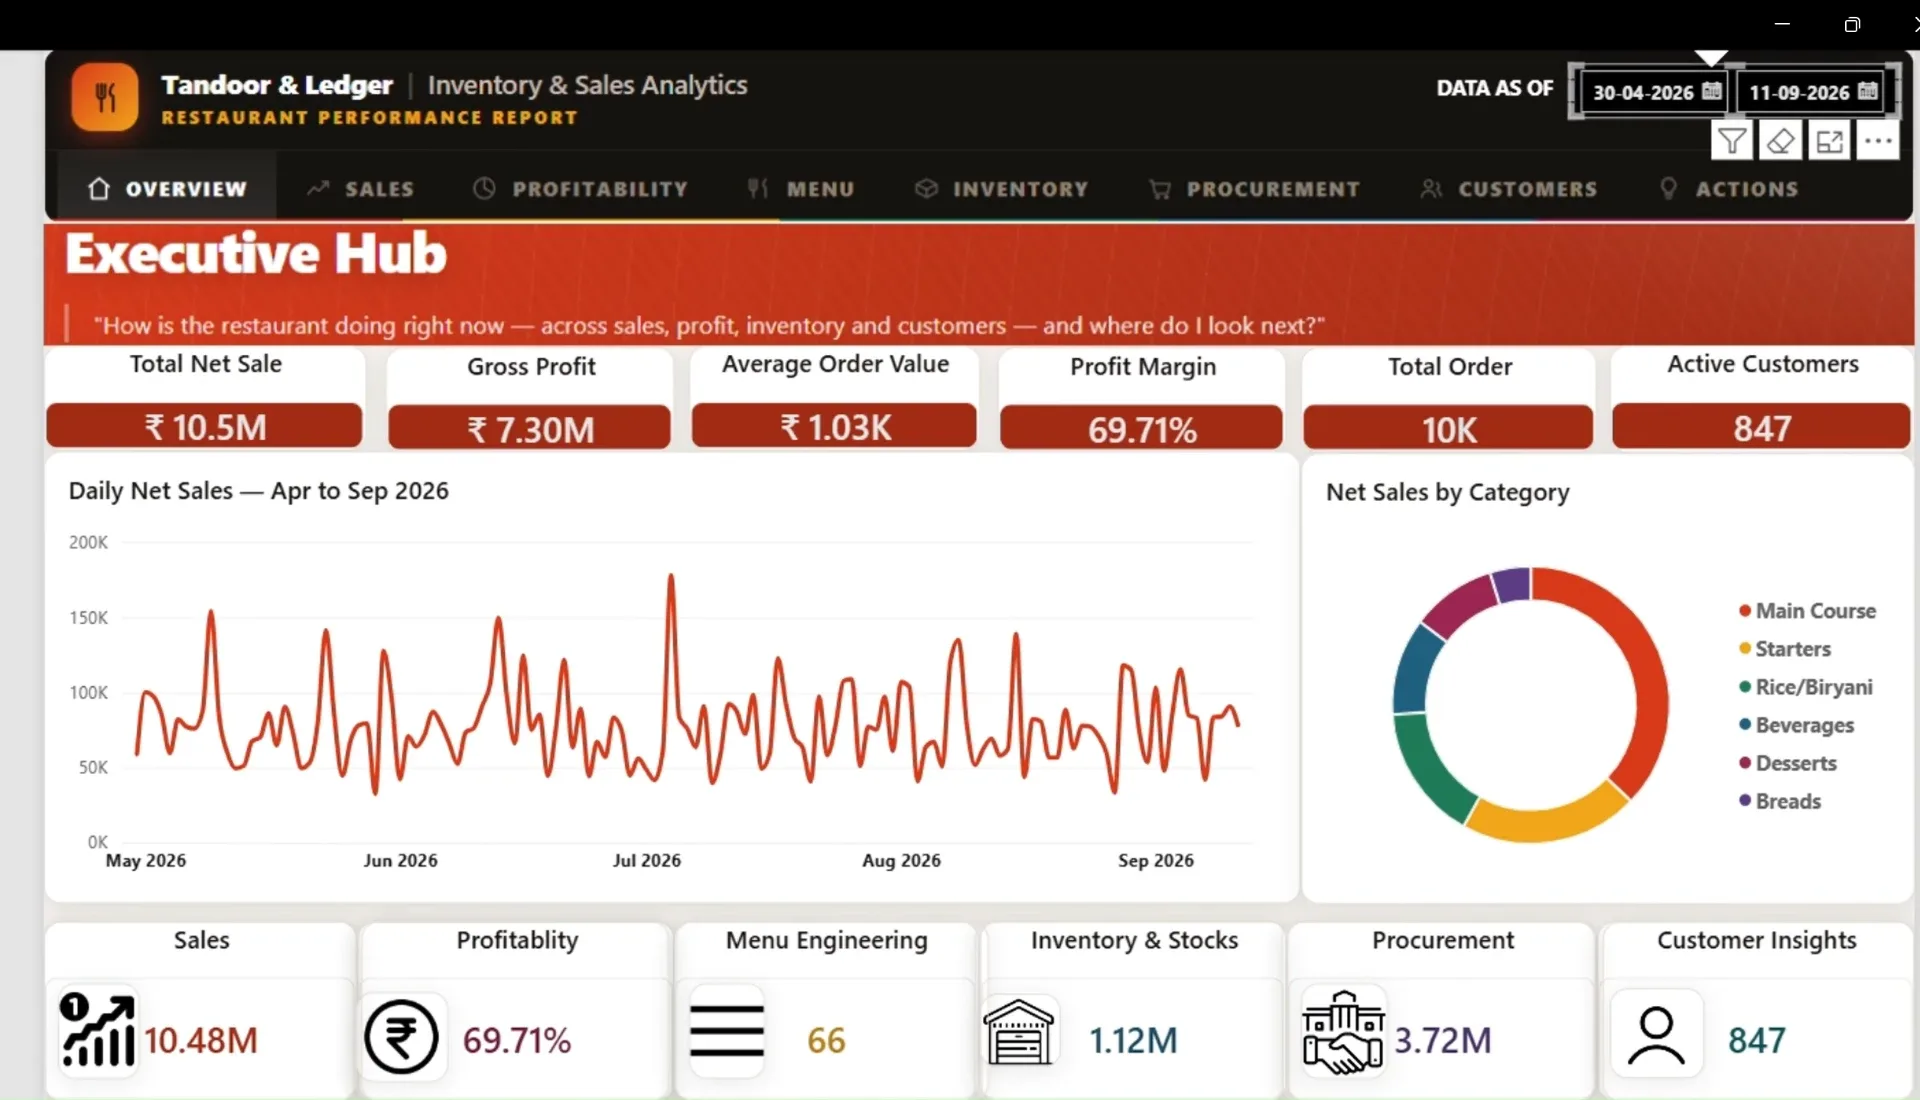The image size is (1920, 1100).
Task: Click the Sales growth chart icon
Action: (97, 1030)
